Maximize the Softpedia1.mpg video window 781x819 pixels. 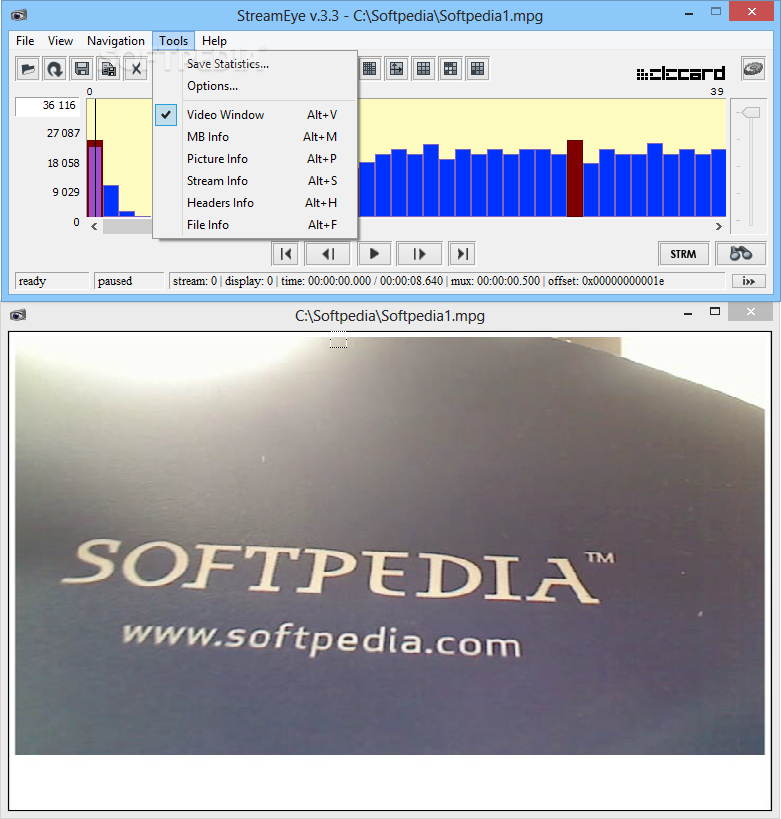[715, 311]
